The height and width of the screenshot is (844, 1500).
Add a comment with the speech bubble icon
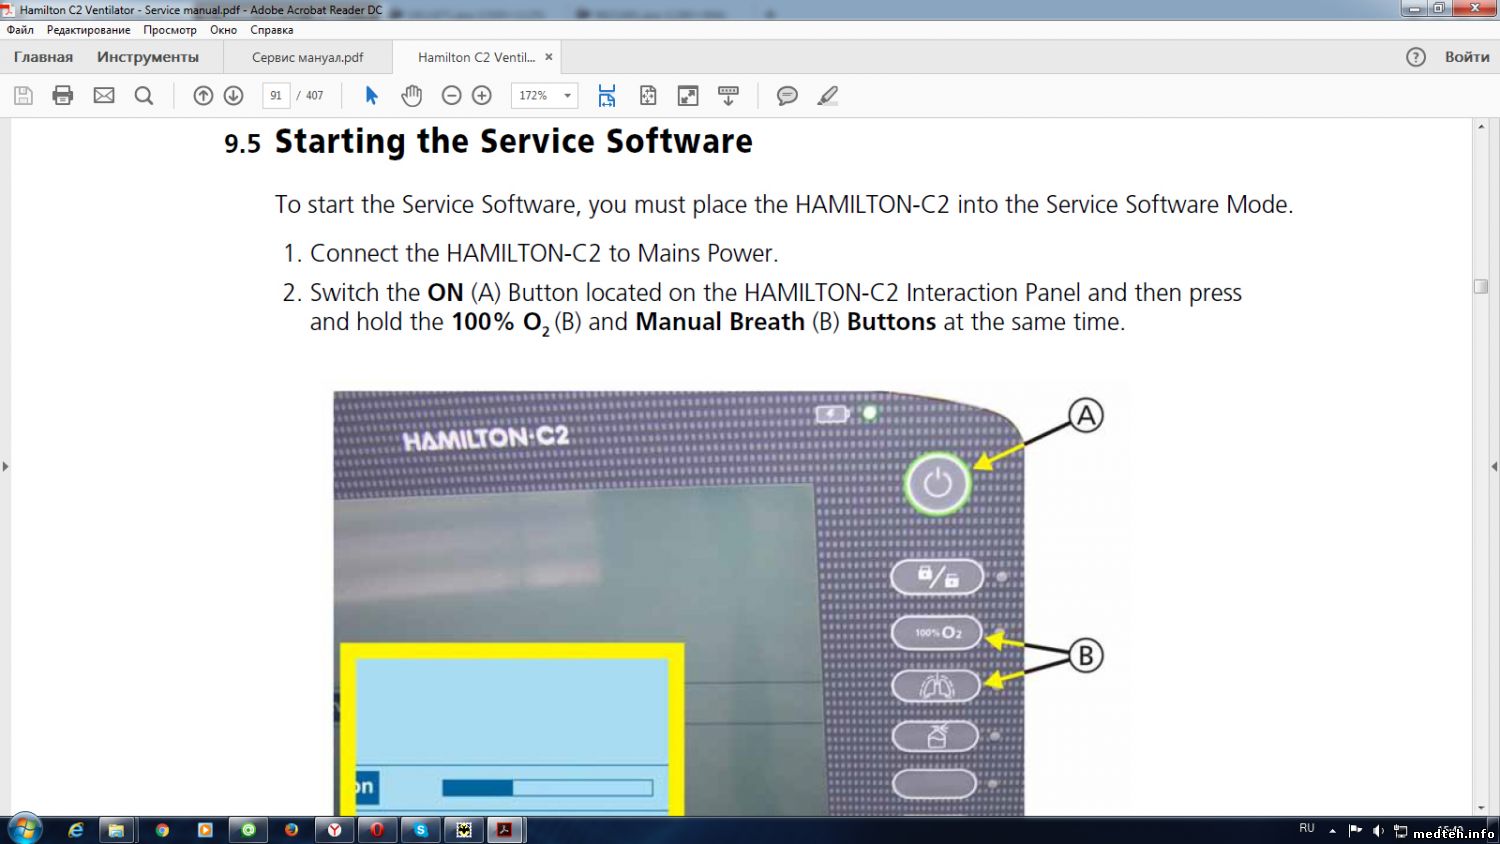pyautogui.click(x=787, y=96)
